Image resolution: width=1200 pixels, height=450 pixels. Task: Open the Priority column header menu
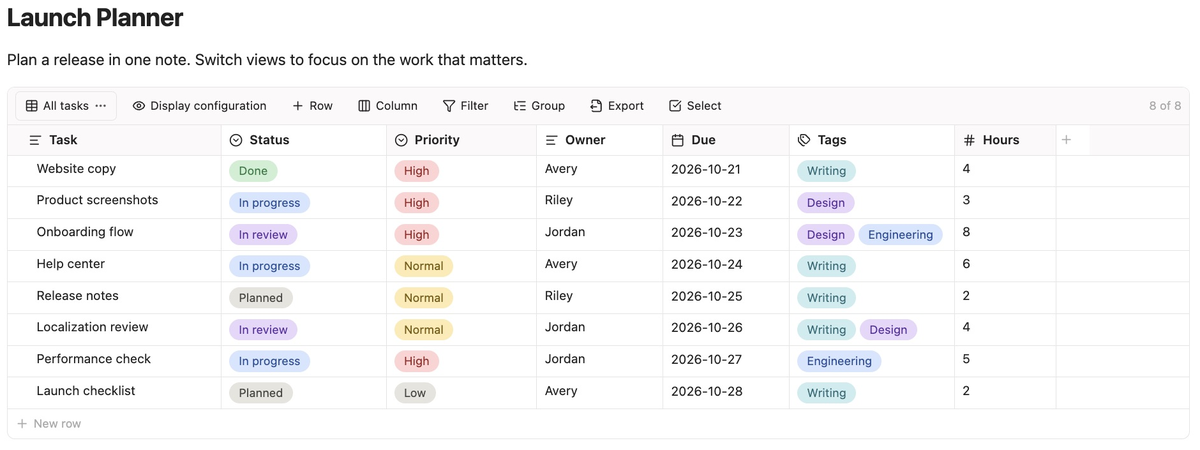(461, 140)
